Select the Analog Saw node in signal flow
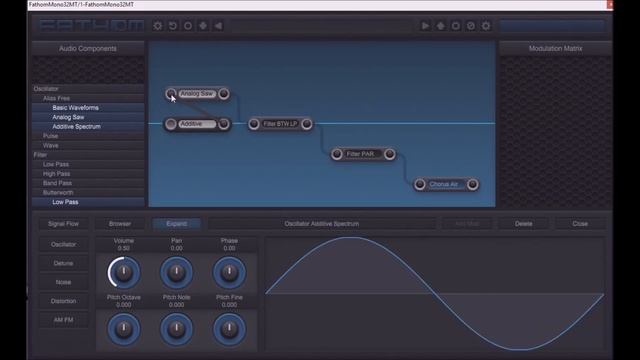The image size is (640, 360). point(197,93)
